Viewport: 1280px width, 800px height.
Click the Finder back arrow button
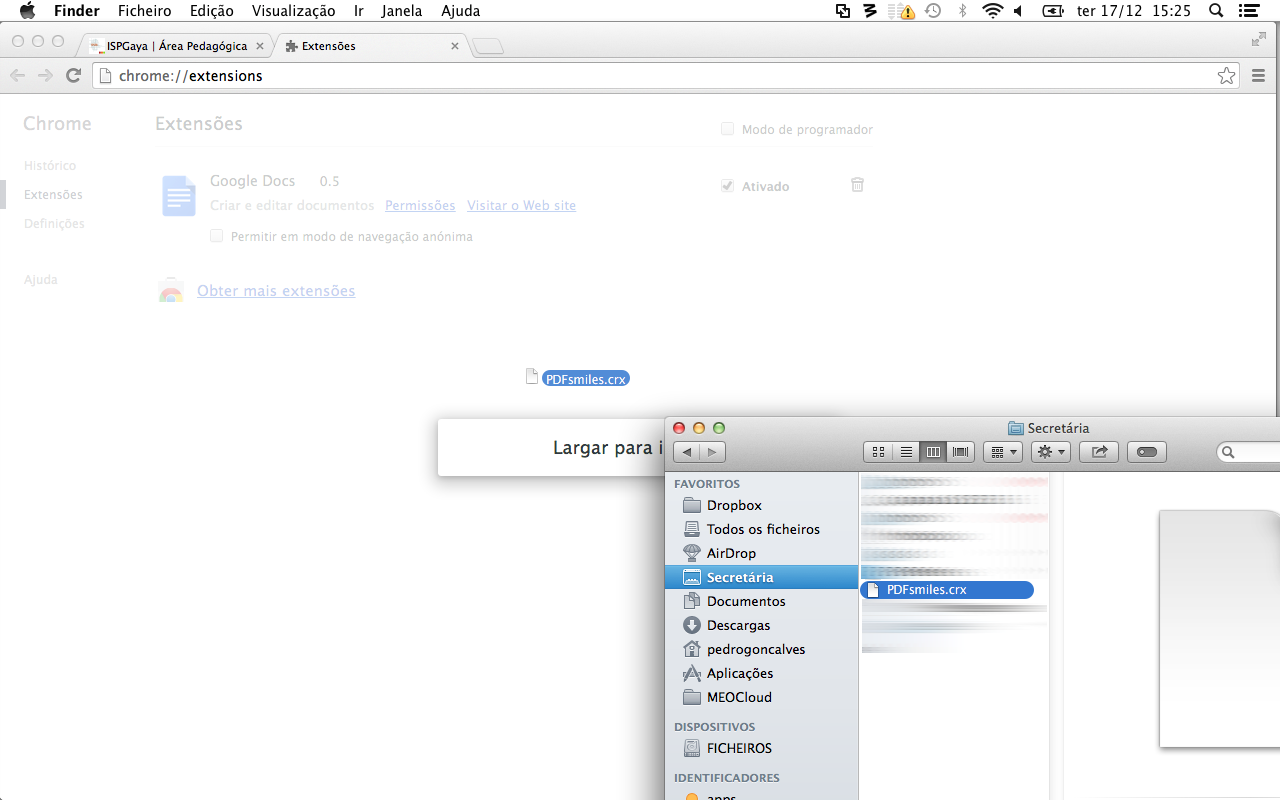pos(687,452)
